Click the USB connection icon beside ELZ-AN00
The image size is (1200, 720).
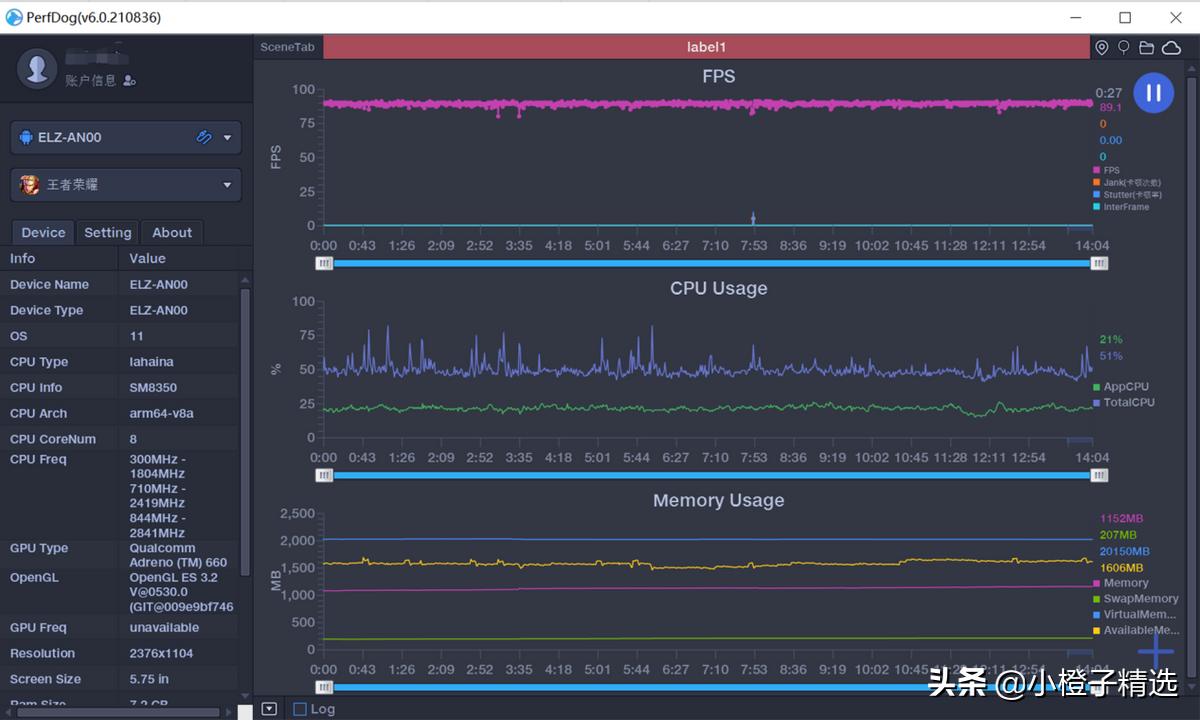[x=204, y=137]
